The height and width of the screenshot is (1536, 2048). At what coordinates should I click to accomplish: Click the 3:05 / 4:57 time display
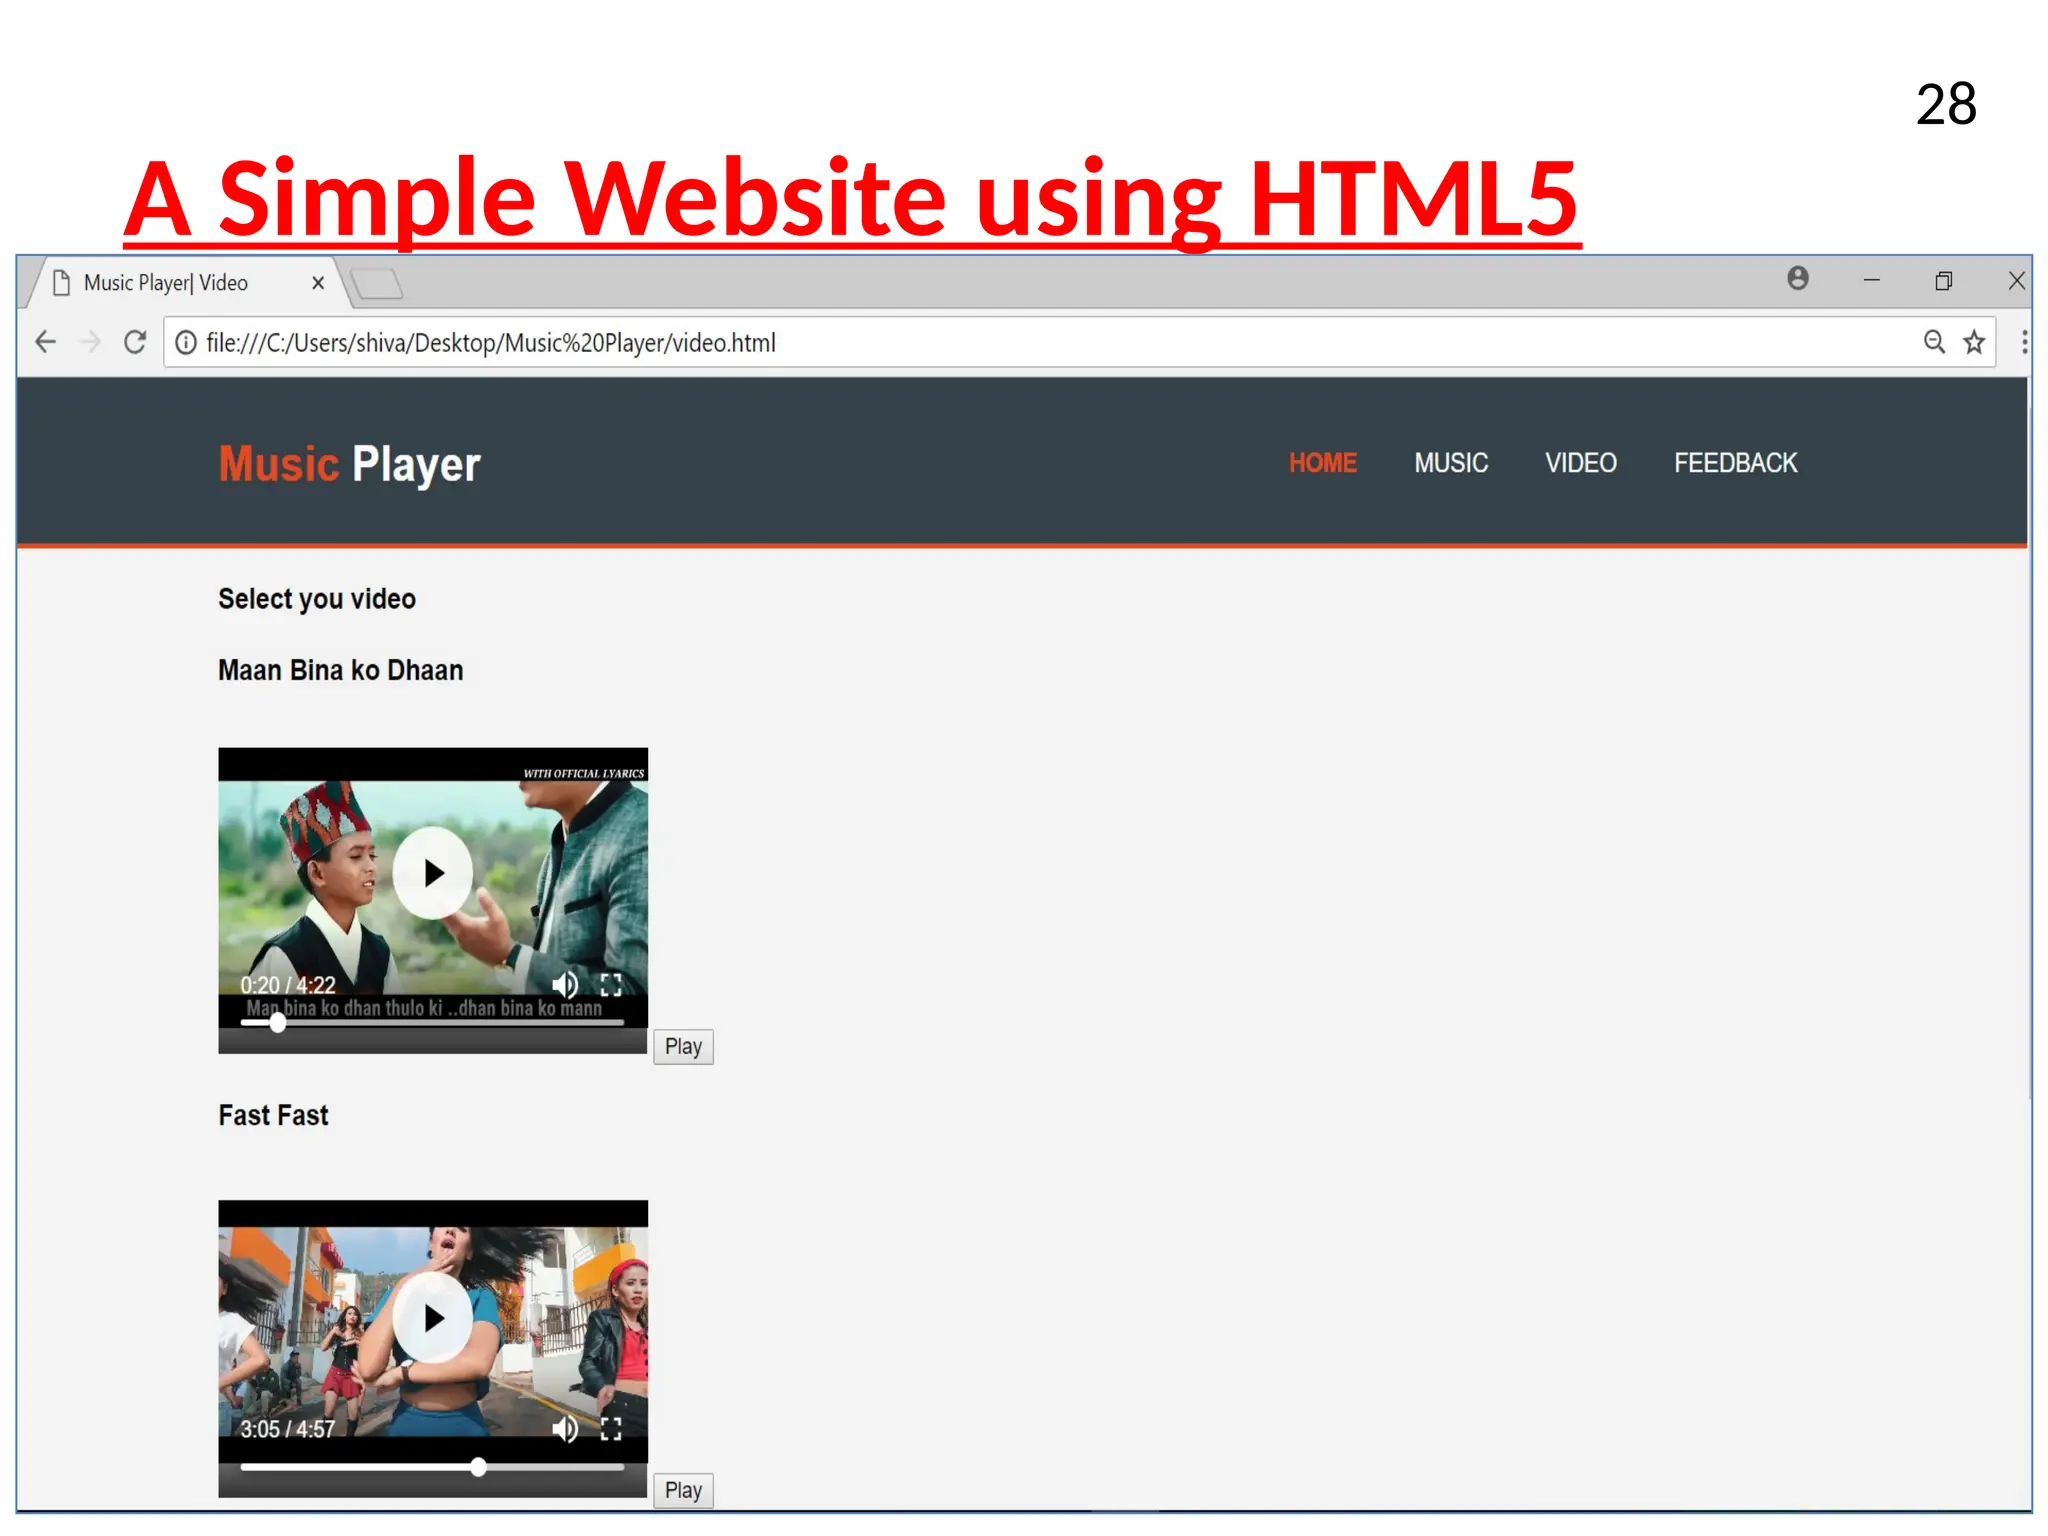point(288,1429)
